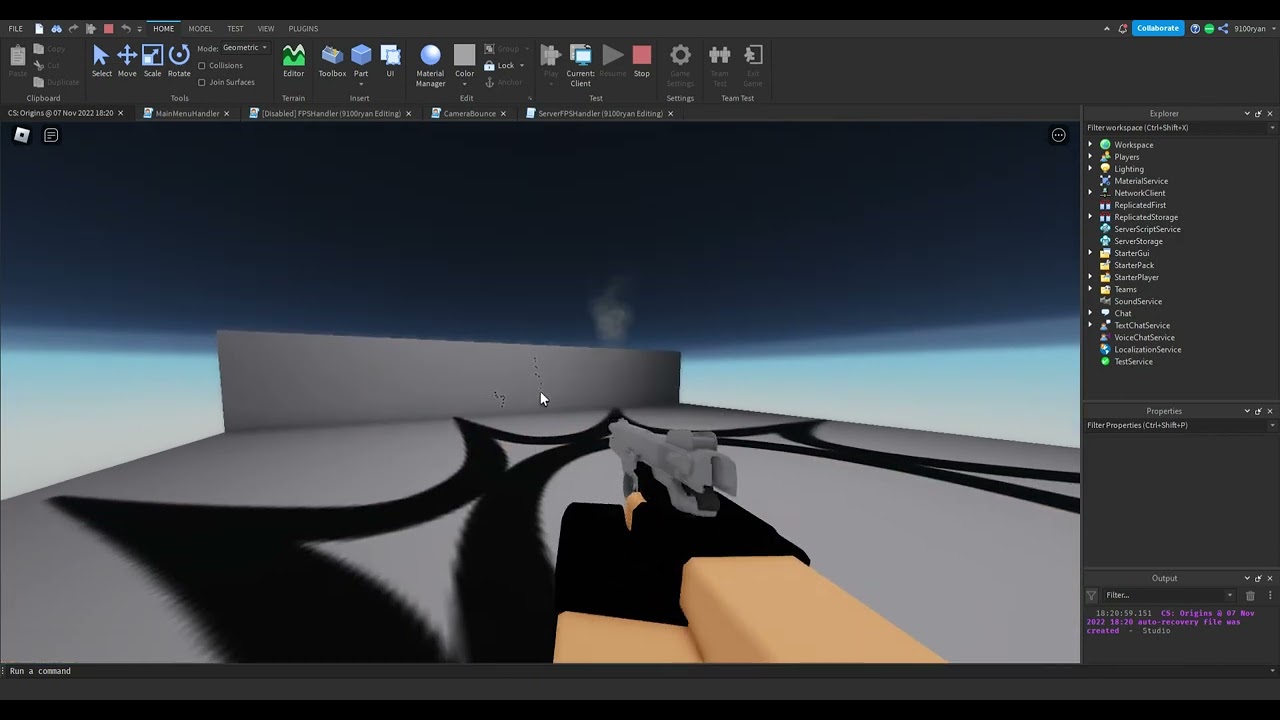Open the Lock dropdown arrow
This screenshot has height=720, width=1280.
[x=521, y=66]
